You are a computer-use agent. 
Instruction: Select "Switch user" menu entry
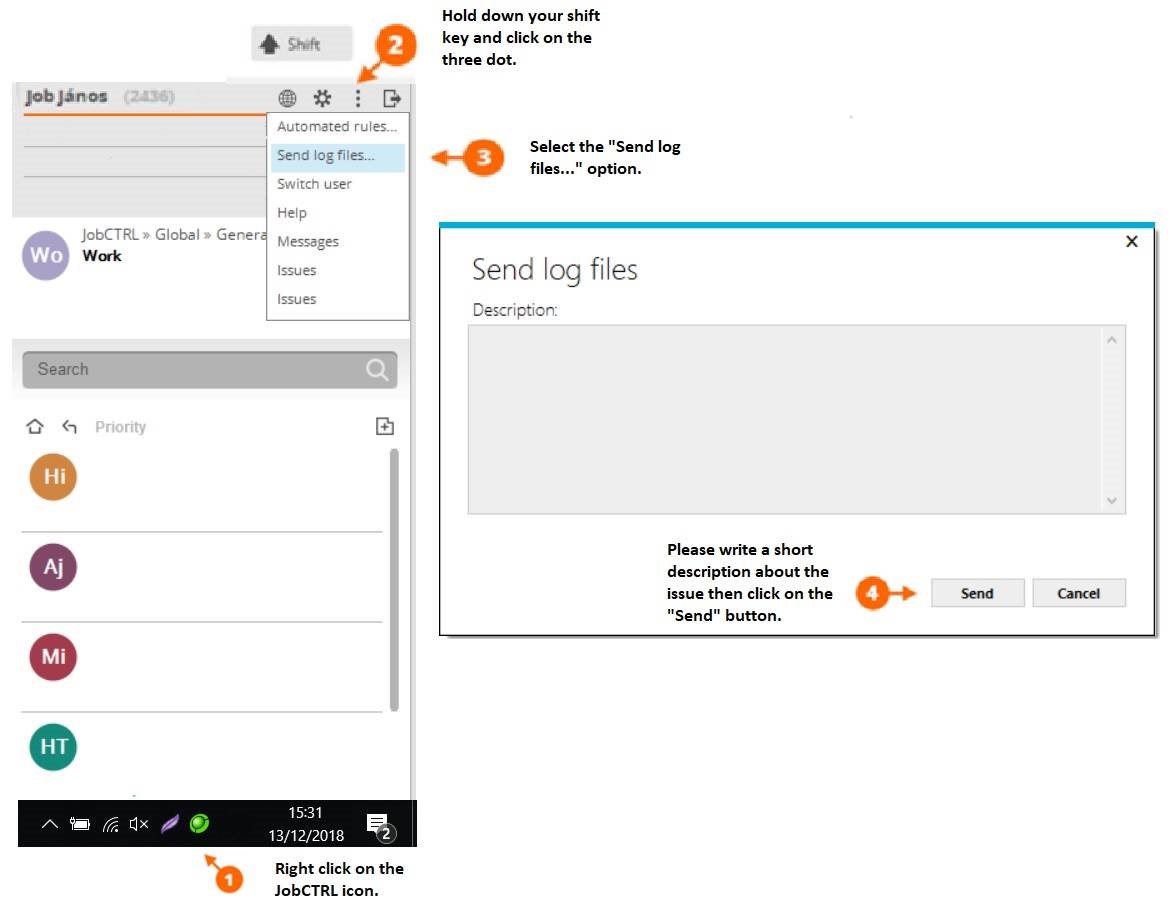coord(314,184)
